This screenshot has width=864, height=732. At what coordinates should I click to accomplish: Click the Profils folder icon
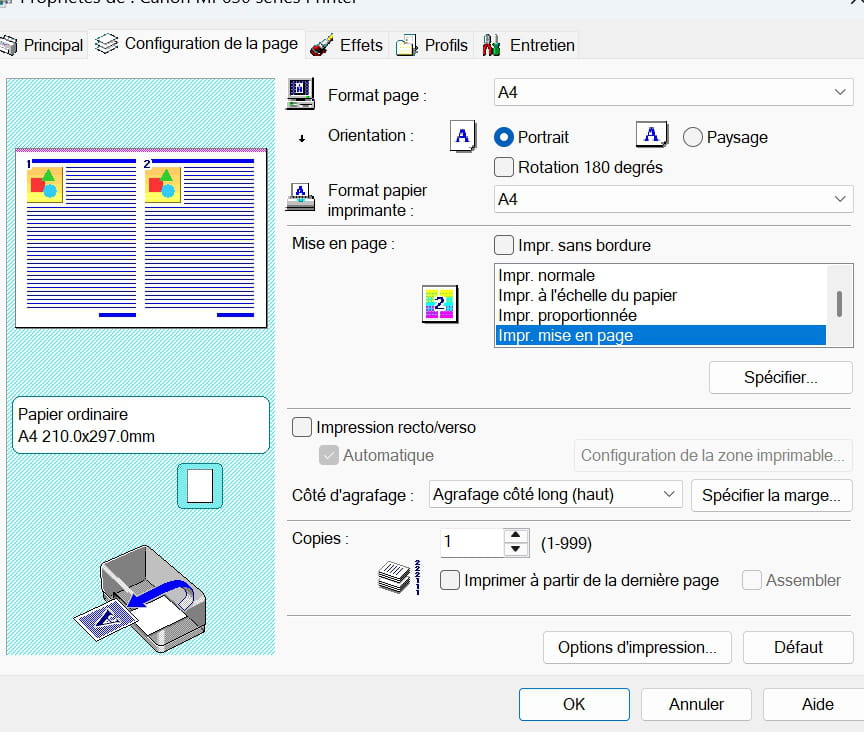pyautogui.click(x=407, y=45)
